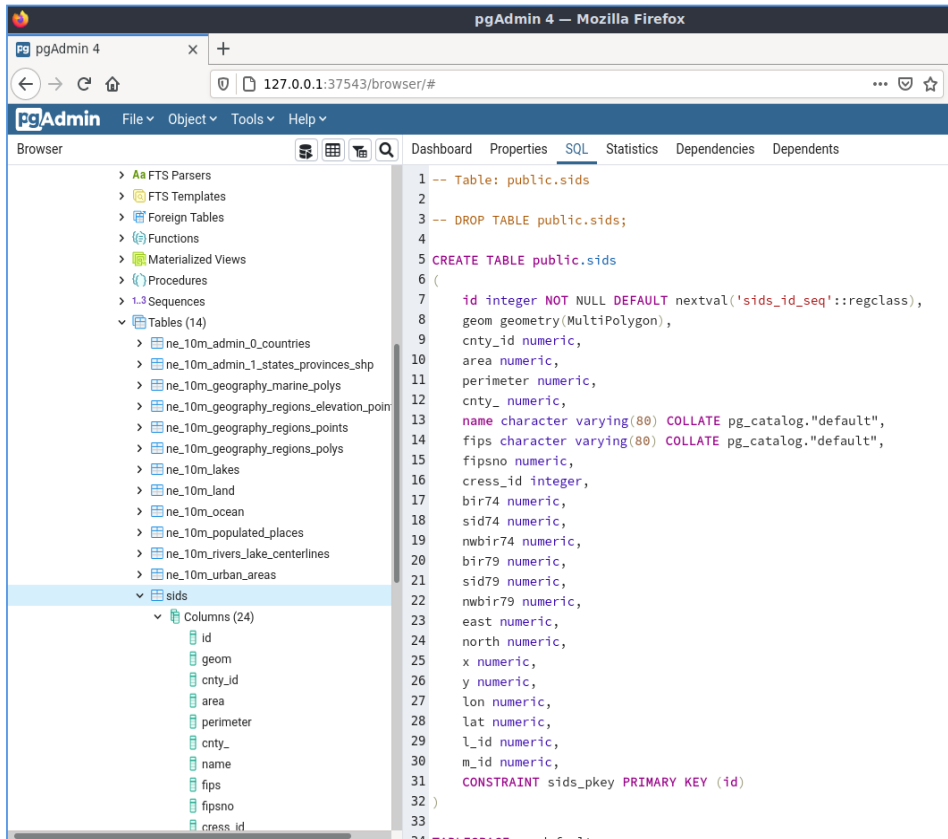Click line 5 CREATE TABLE statement
The width and height of the screenshot is (948, 839).
[524, 260]
